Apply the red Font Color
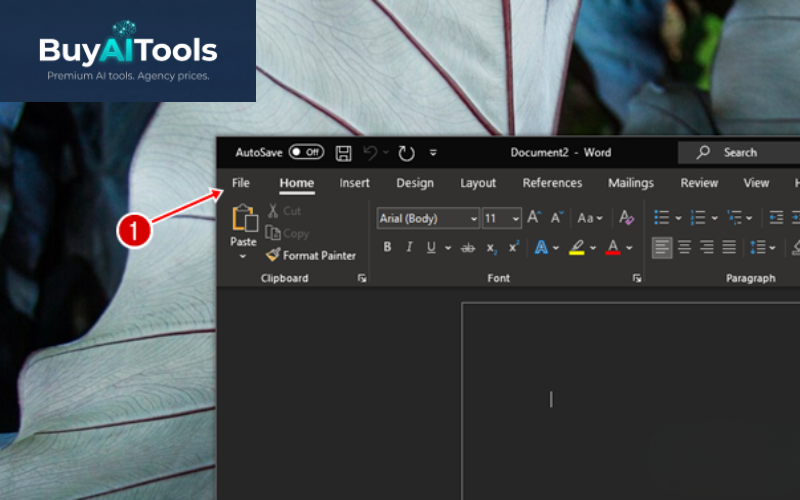The width and height of the screenshot is (800, 500). [x=613, y=247]
